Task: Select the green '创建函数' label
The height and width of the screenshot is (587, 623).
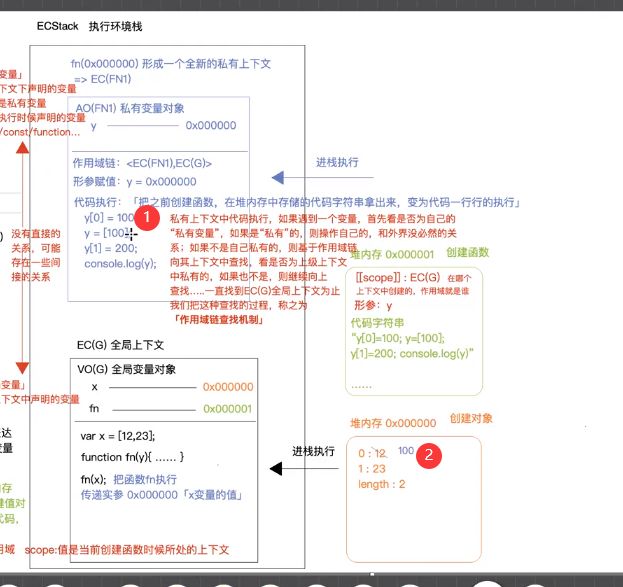Action: 468,252
